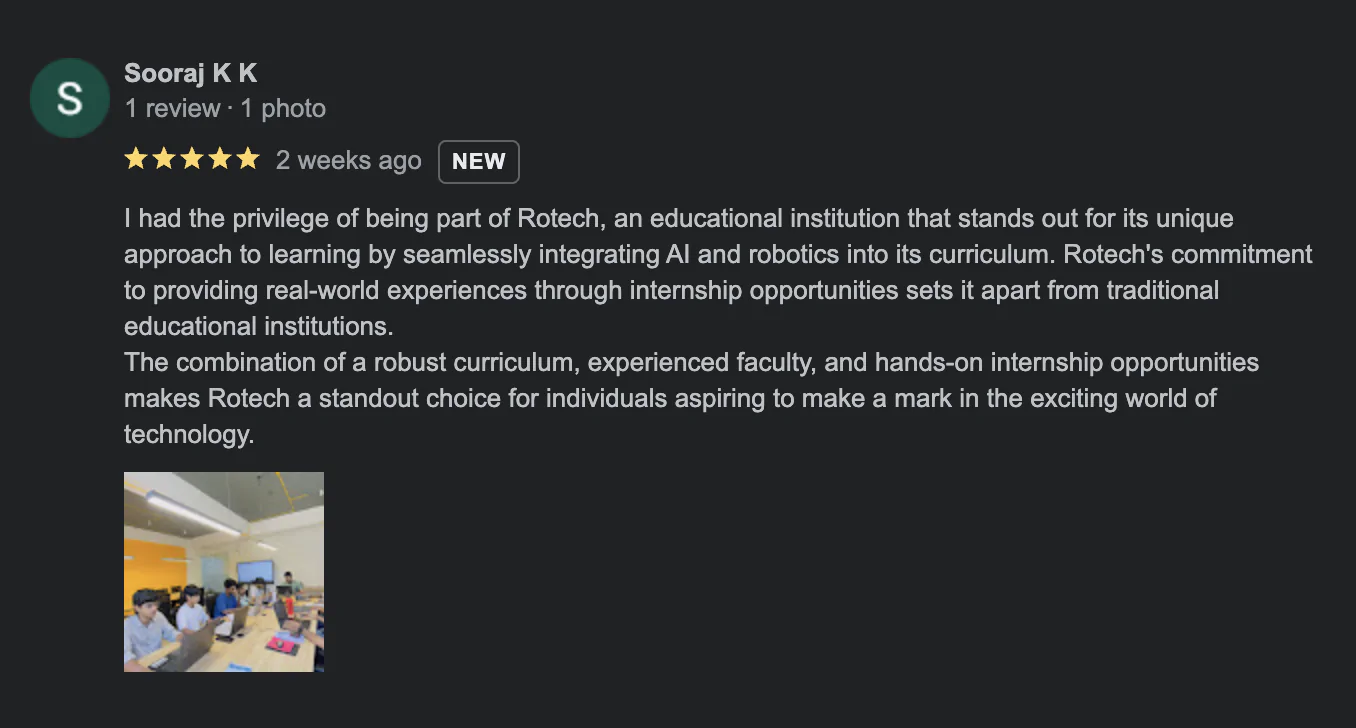Click the text "educational institutions."
The width and height of the screenshot is (1356, 728).
click(x=260, y=326)
